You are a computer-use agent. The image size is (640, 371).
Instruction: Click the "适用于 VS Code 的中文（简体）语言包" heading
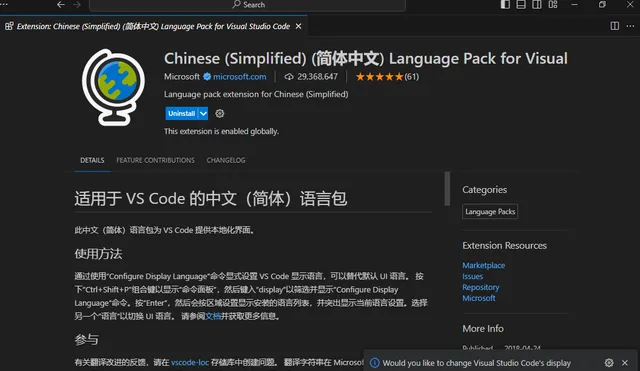211,199
